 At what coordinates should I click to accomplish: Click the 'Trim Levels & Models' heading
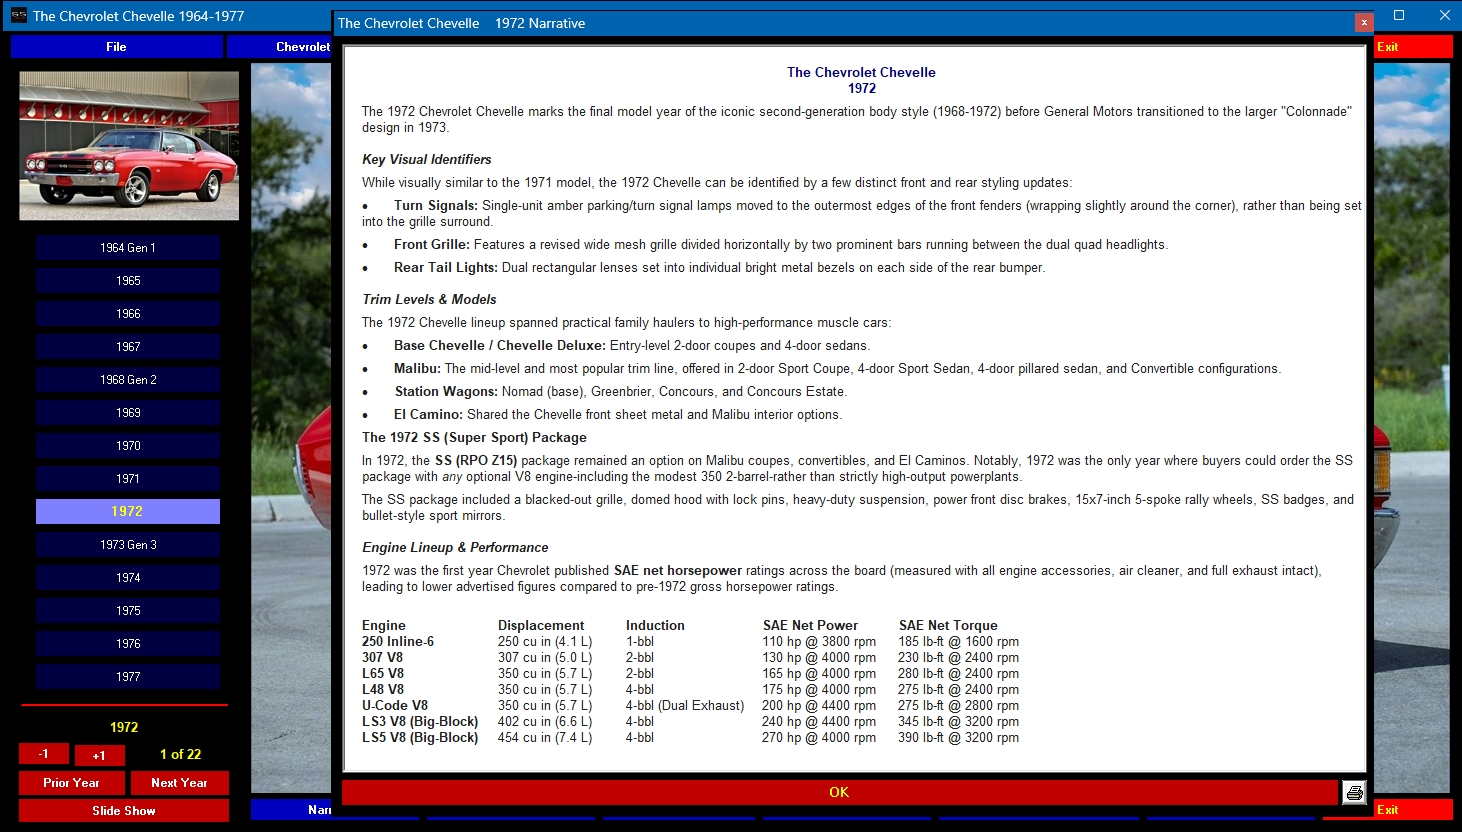point(429,299)
